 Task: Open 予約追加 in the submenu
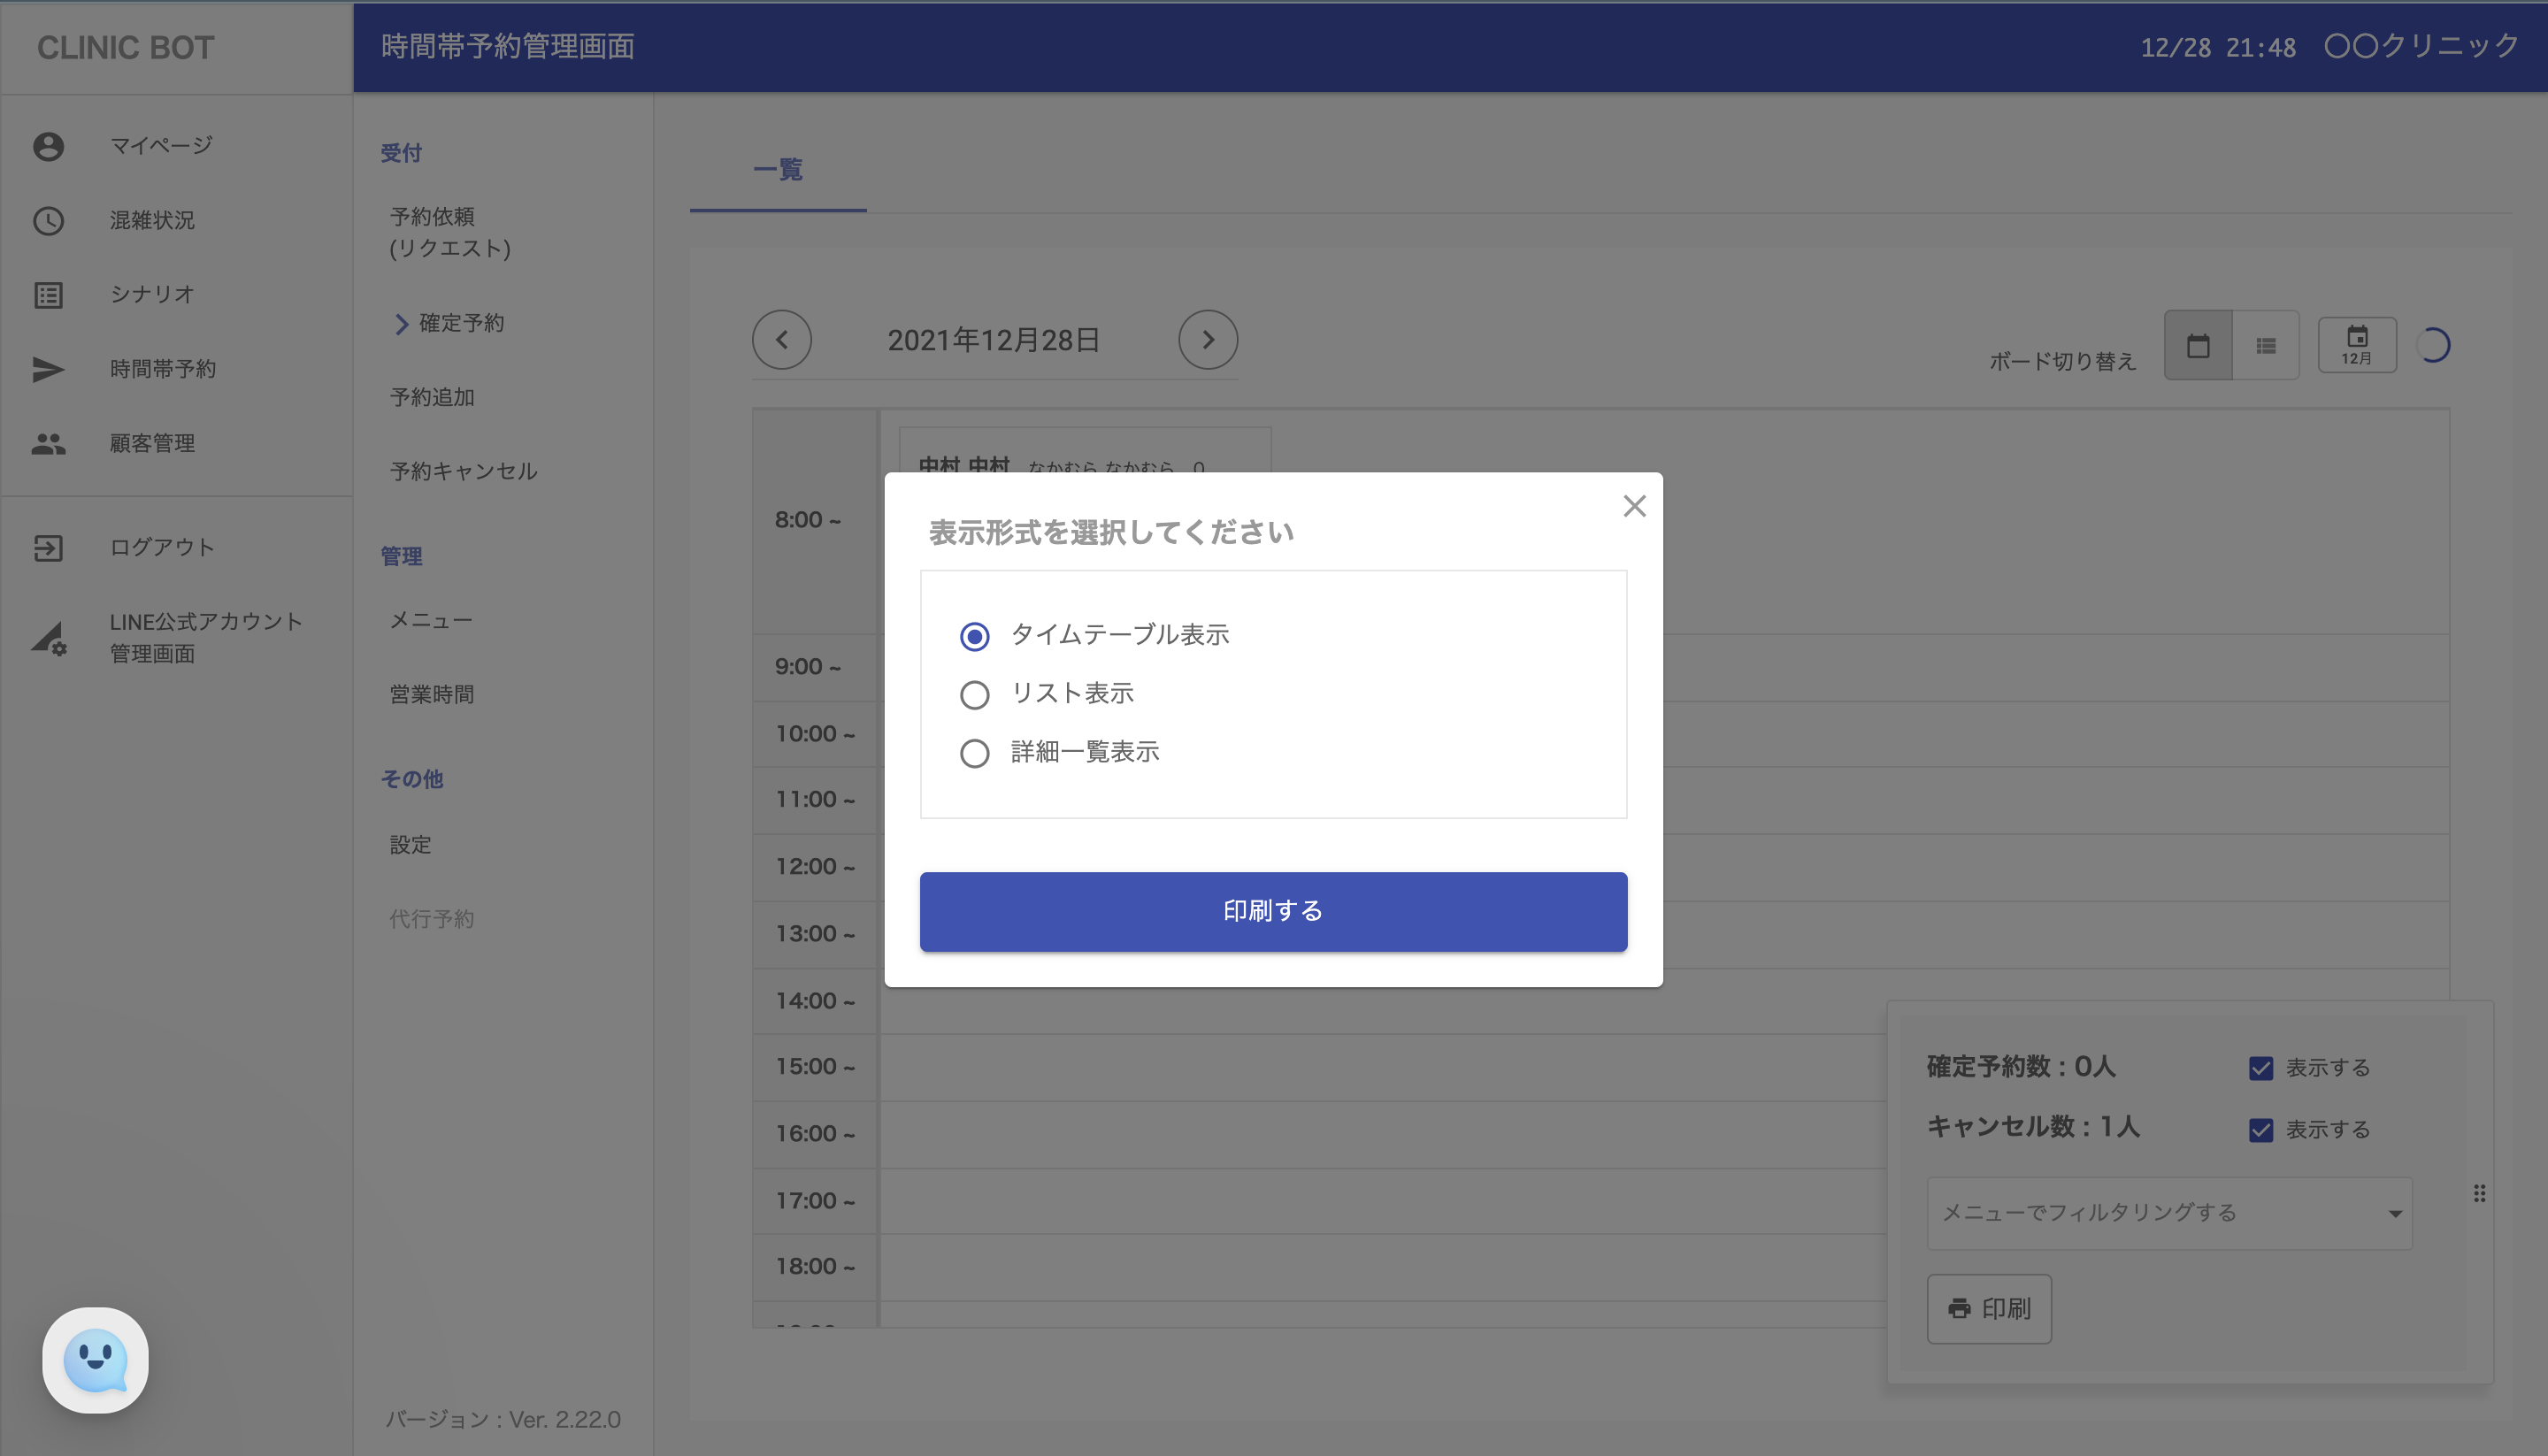click(432, 397)
